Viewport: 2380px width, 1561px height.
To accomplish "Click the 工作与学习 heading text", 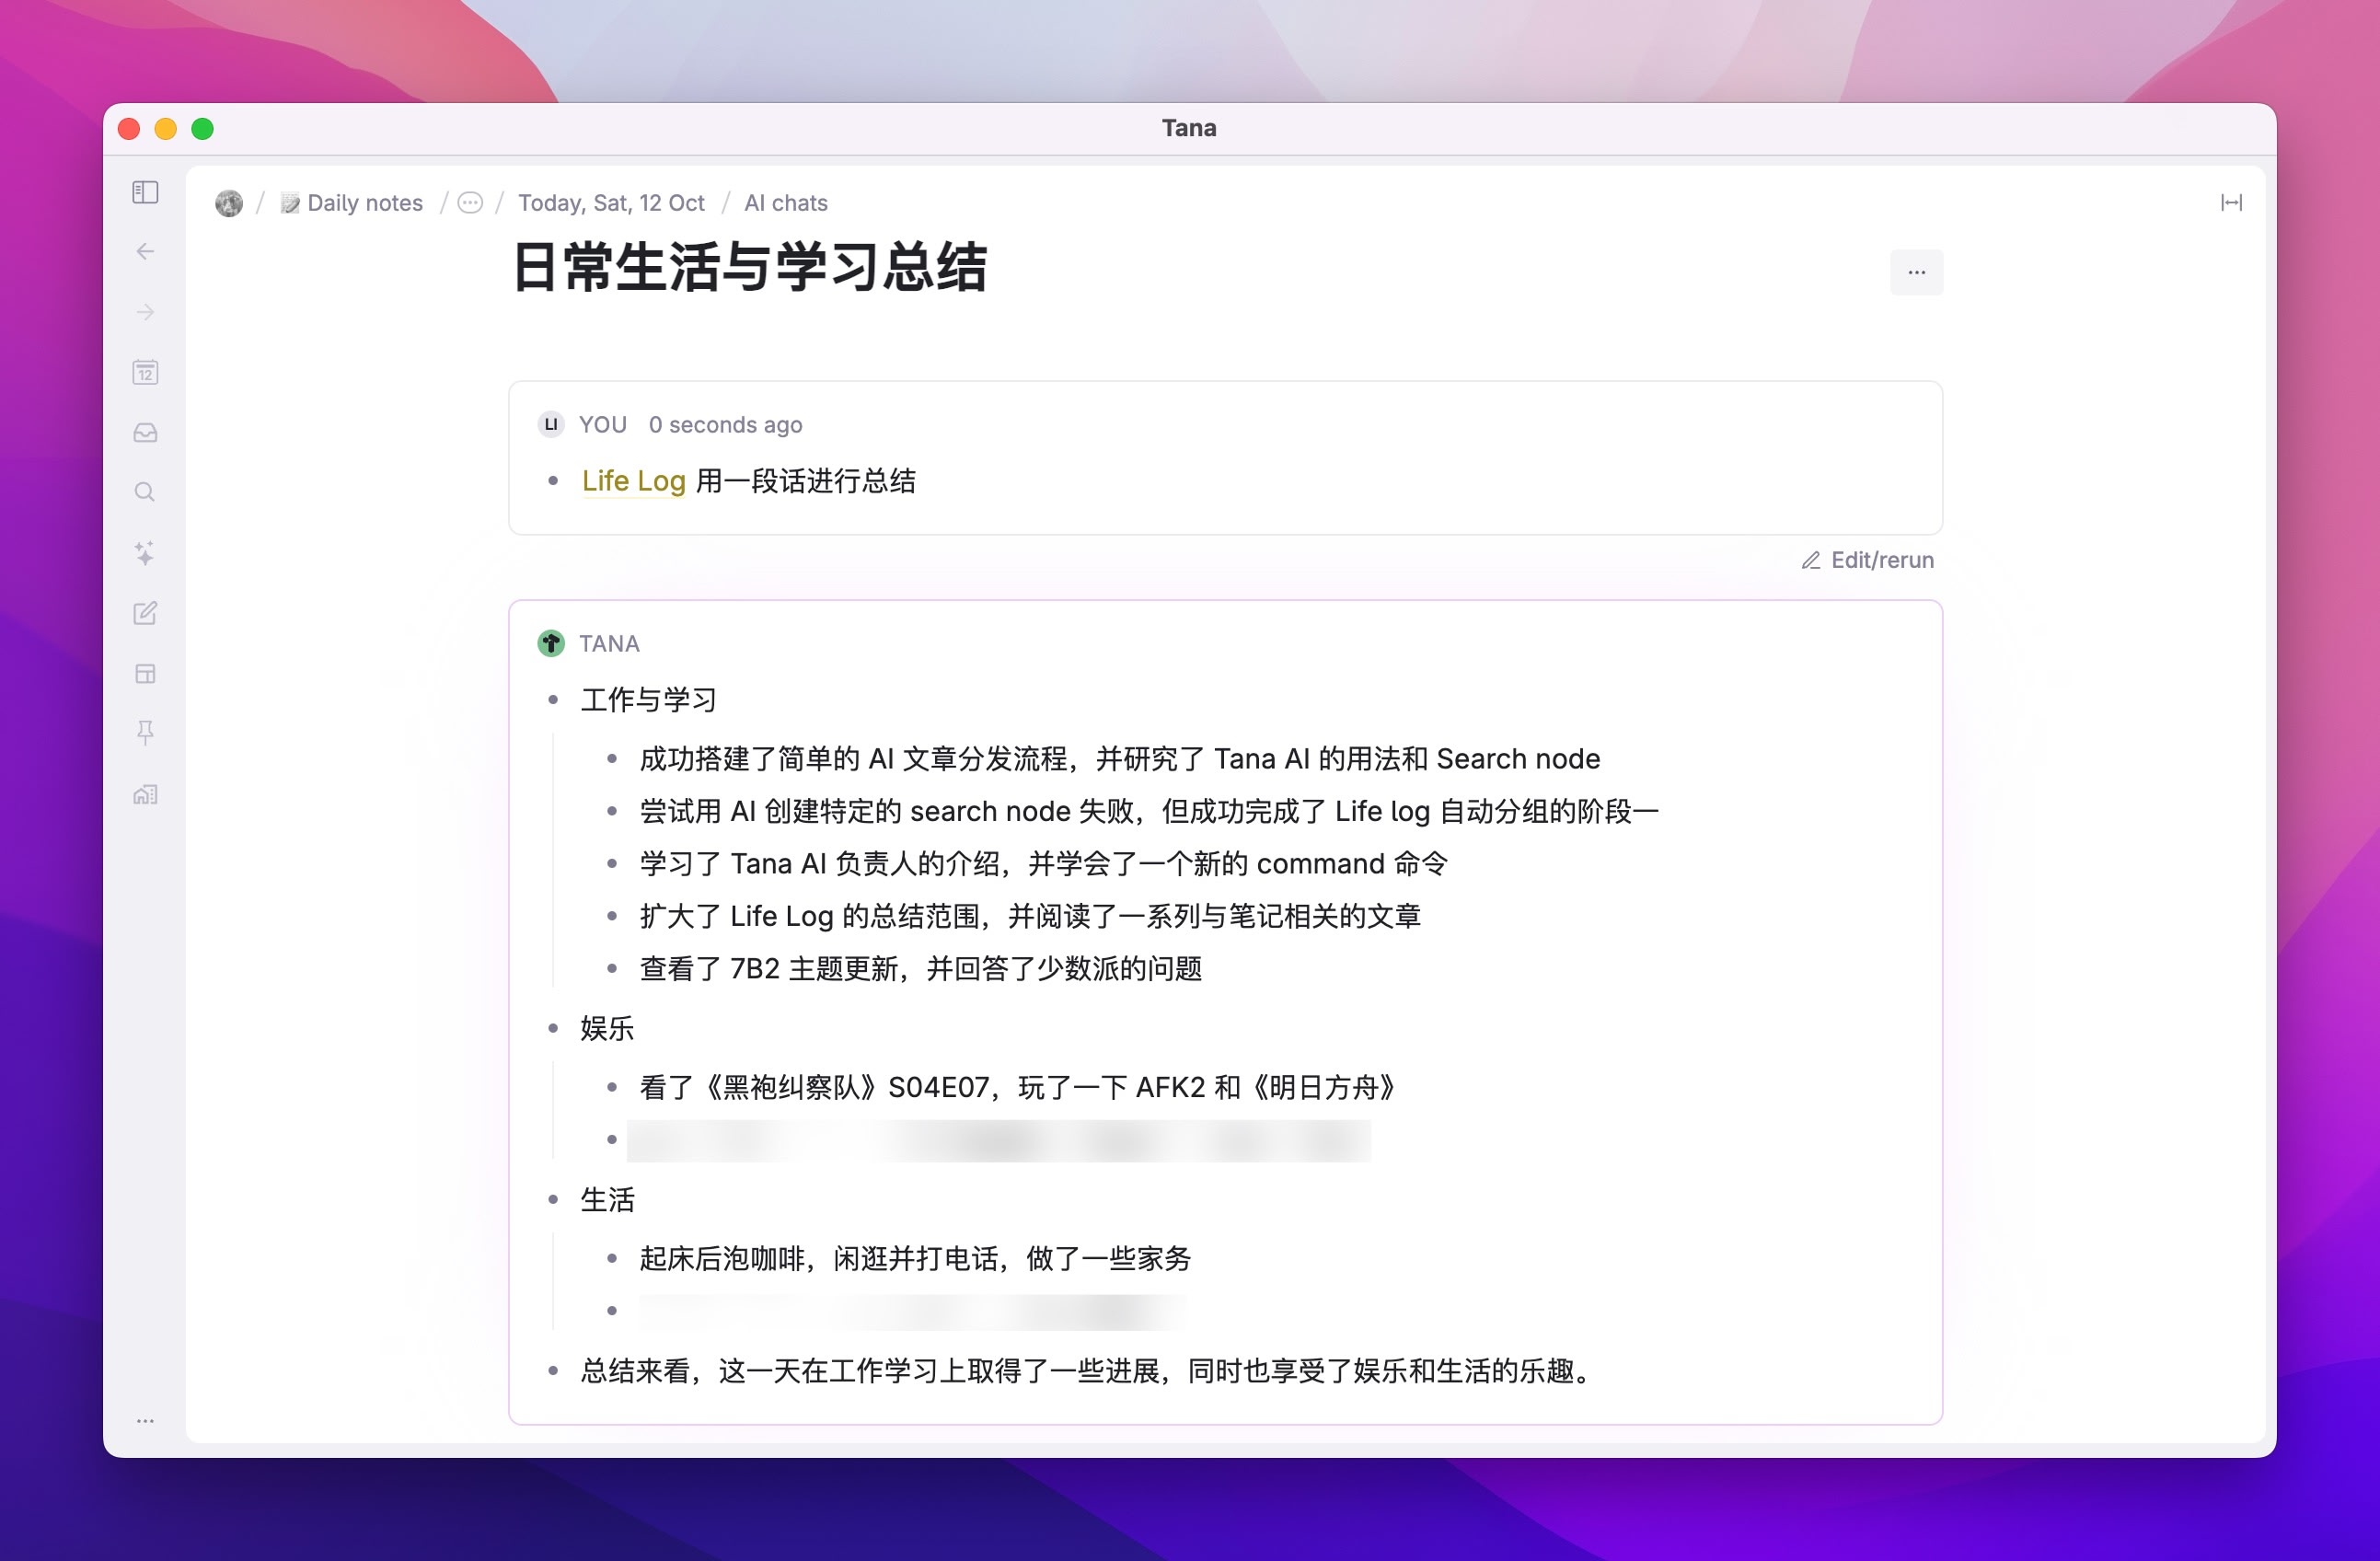I will point(649,700).
